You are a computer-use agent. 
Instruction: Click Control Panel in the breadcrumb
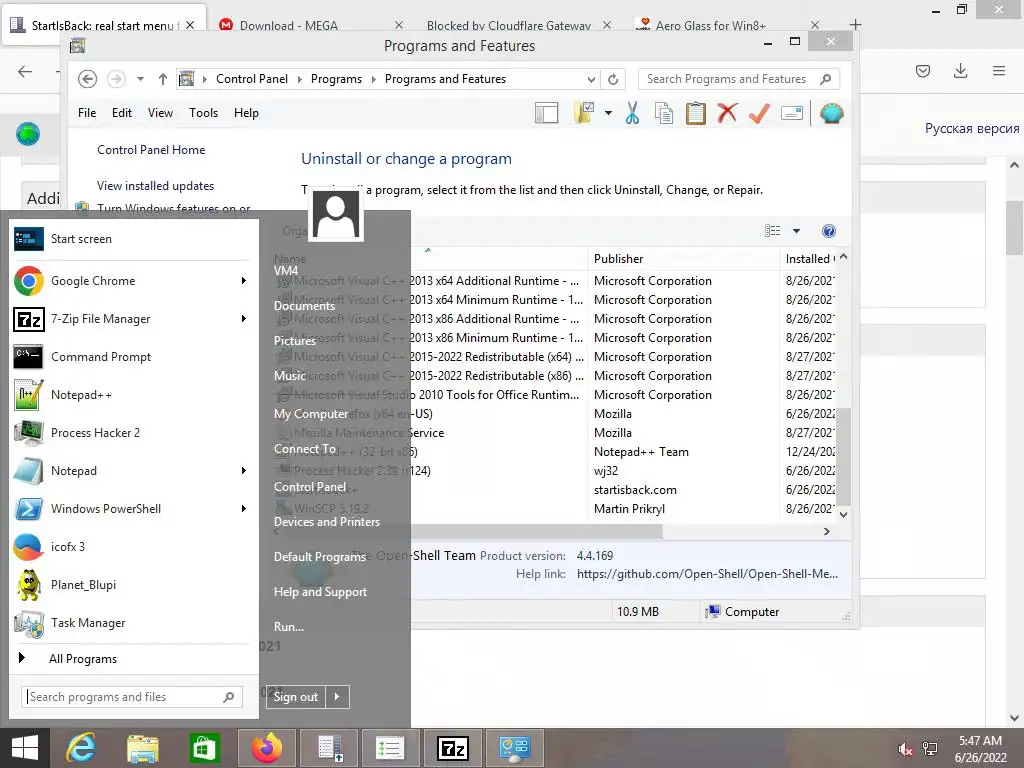[x=251, y=79]
